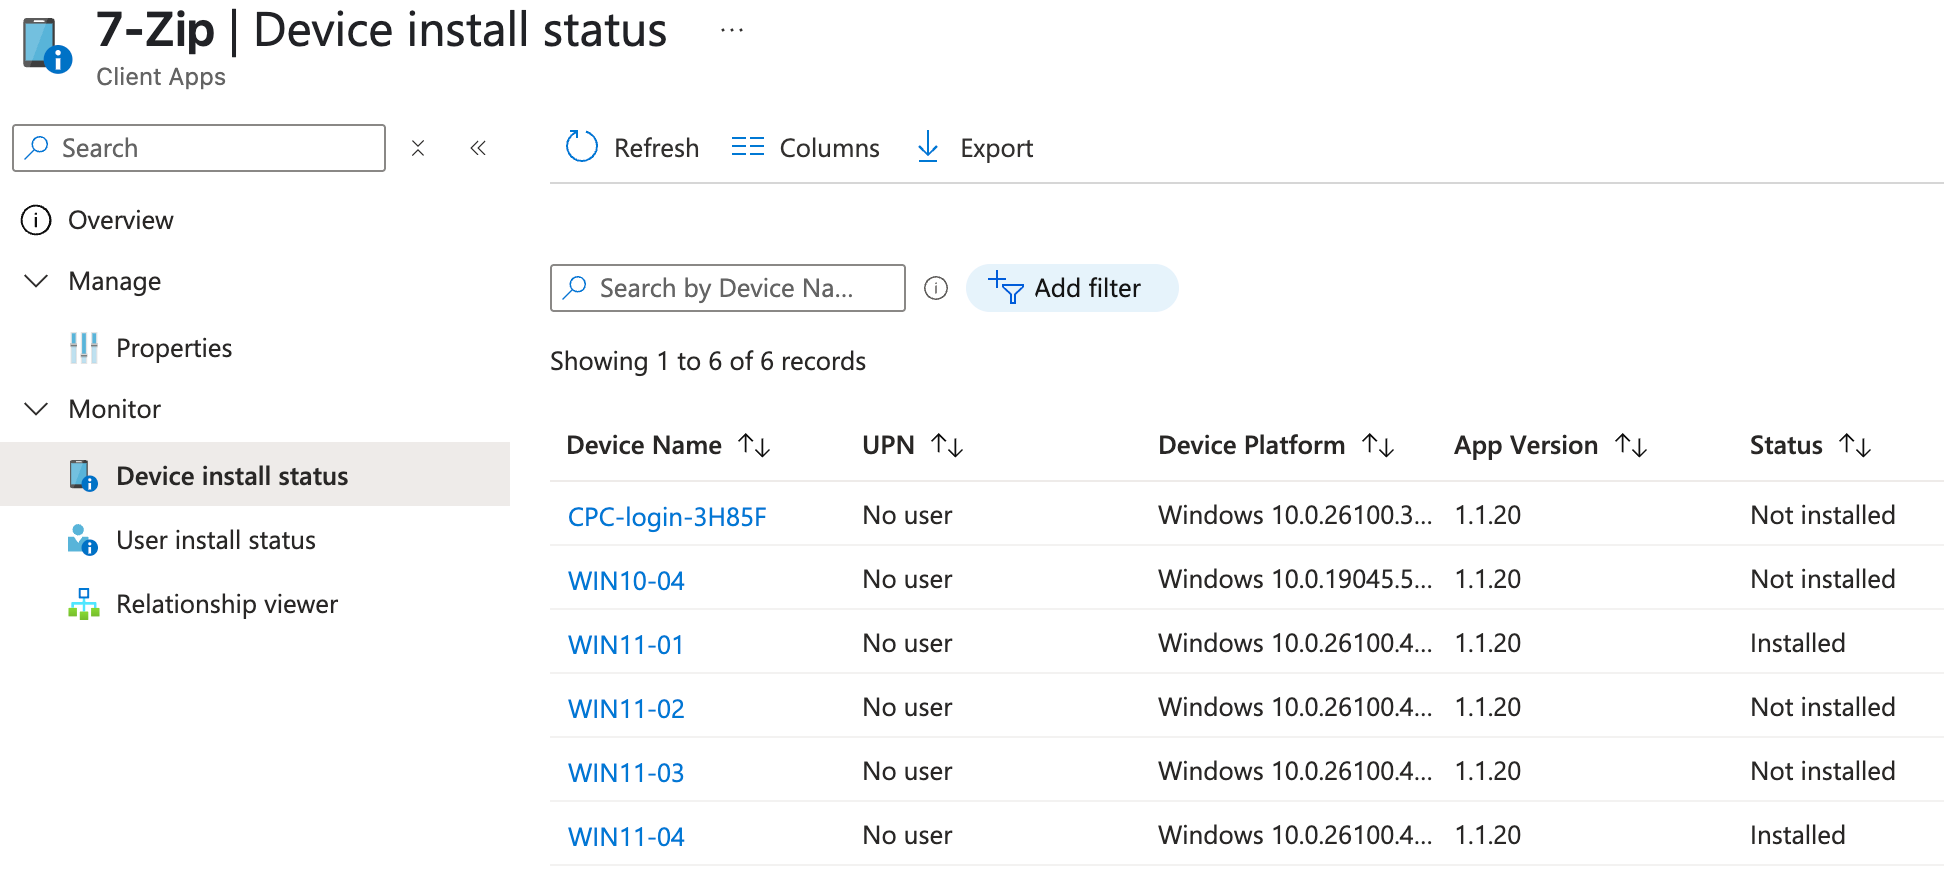Open device CPC-login-3H85F

click(667, 516)
